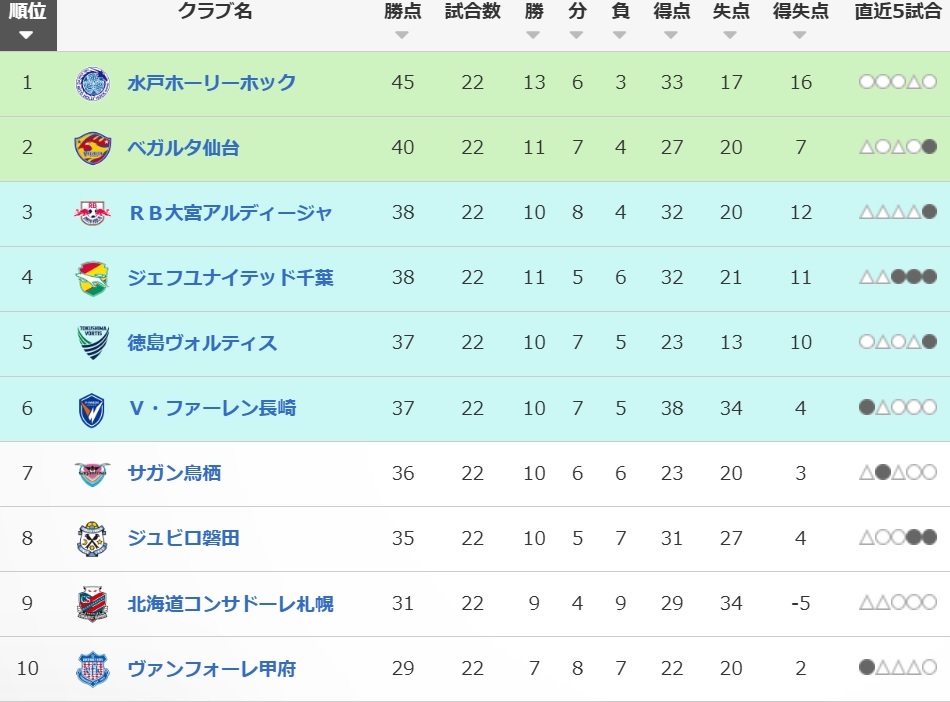Click the Vegalta Sendai club crest

[93, 148]
